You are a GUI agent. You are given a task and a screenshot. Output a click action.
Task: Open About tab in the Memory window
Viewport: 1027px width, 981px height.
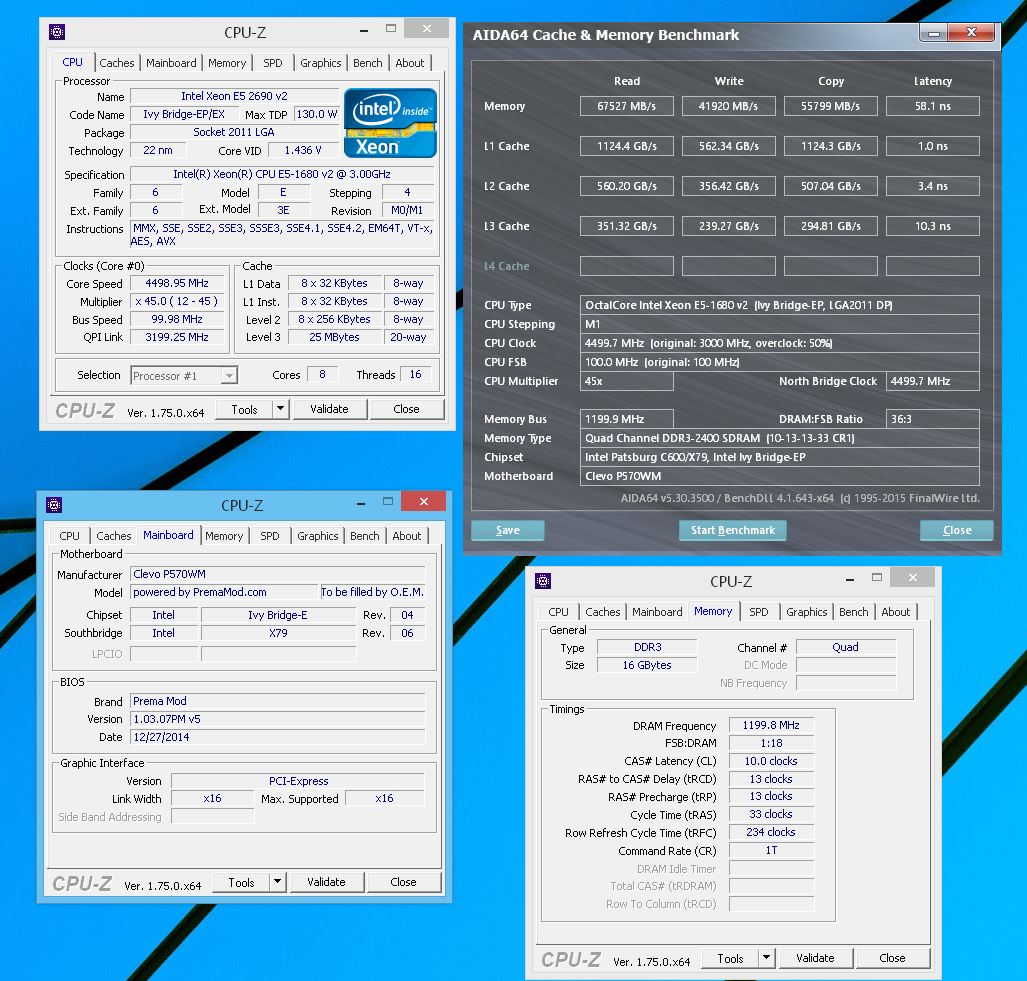pos(895,612)
